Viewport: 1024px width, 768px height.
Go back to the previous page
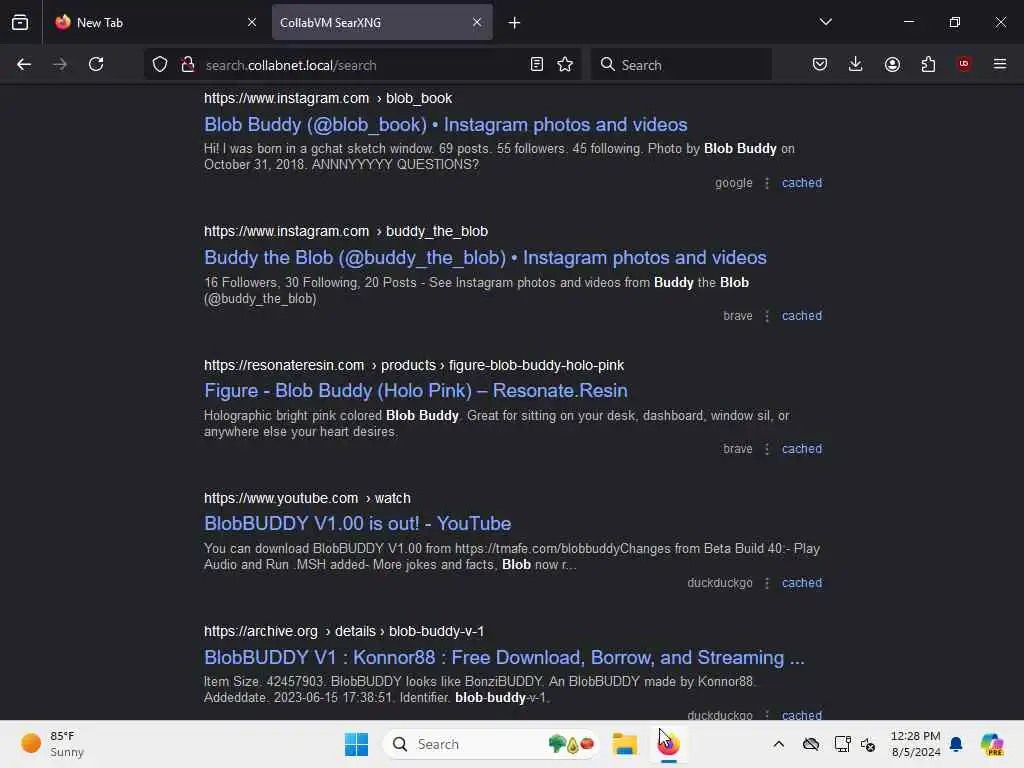click(24, 65)
